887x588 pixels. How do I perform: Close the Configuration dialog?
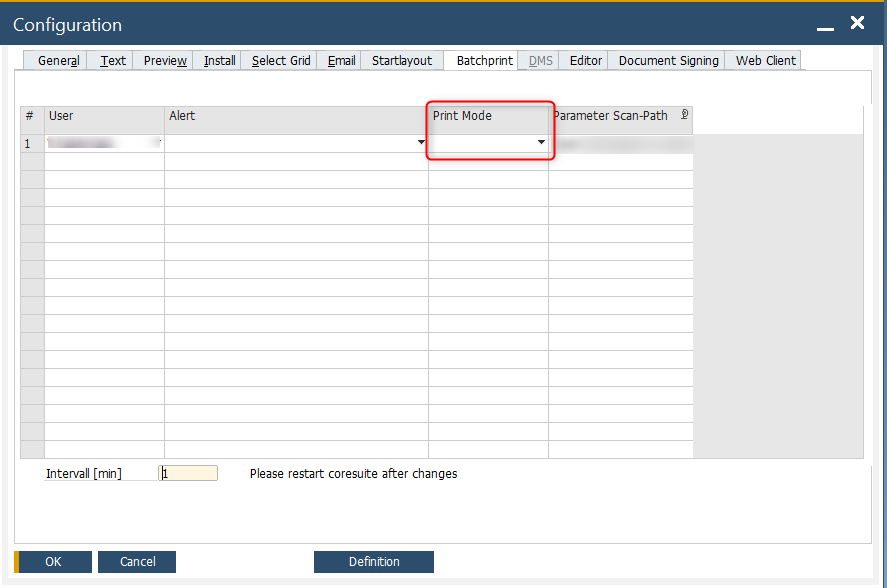click(x=857, y=23)
